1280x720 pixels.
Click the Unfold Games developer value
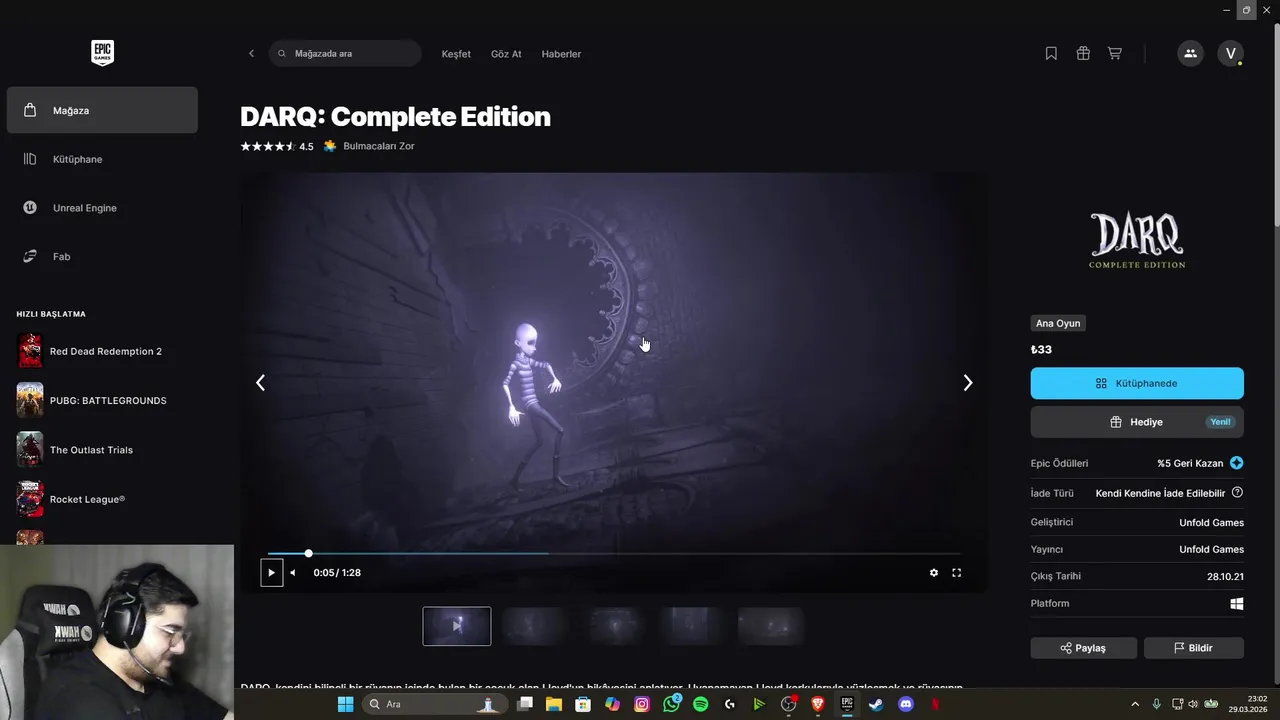[1211, 523]
